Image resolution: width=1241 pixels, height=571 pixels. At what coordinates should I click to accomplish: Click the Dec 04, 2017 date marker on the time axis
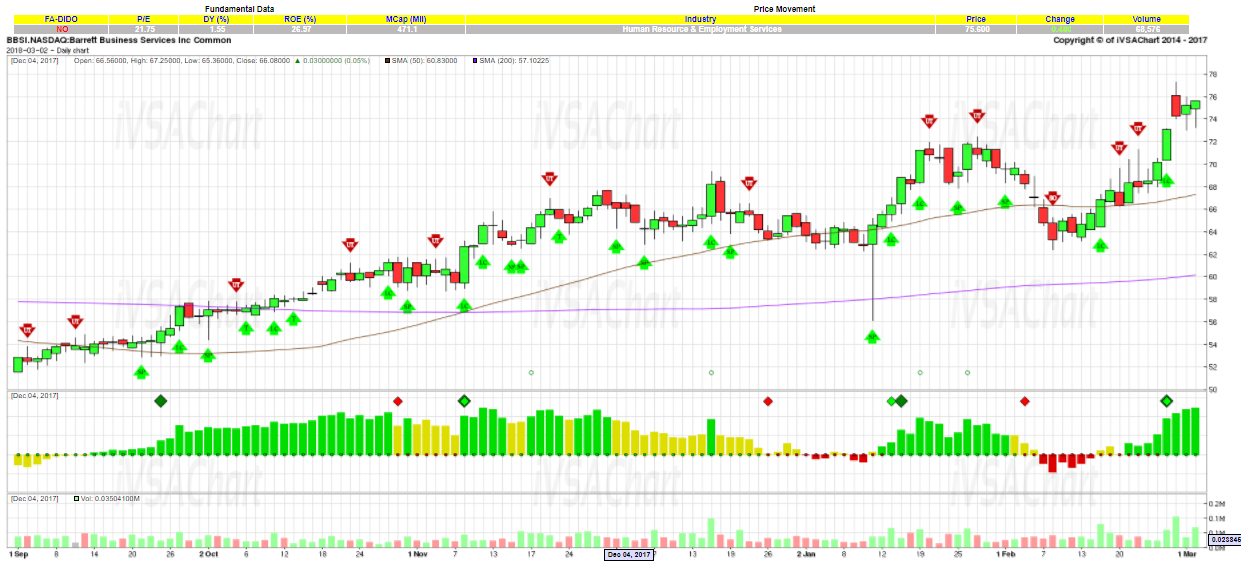click(629, 554)
